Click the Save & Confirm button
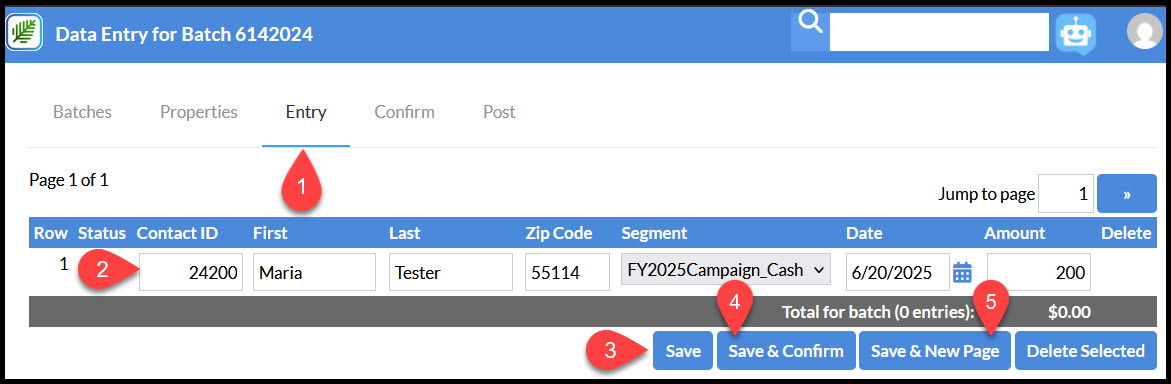This screenshot has width=1171, height=384. coord(786,350)
